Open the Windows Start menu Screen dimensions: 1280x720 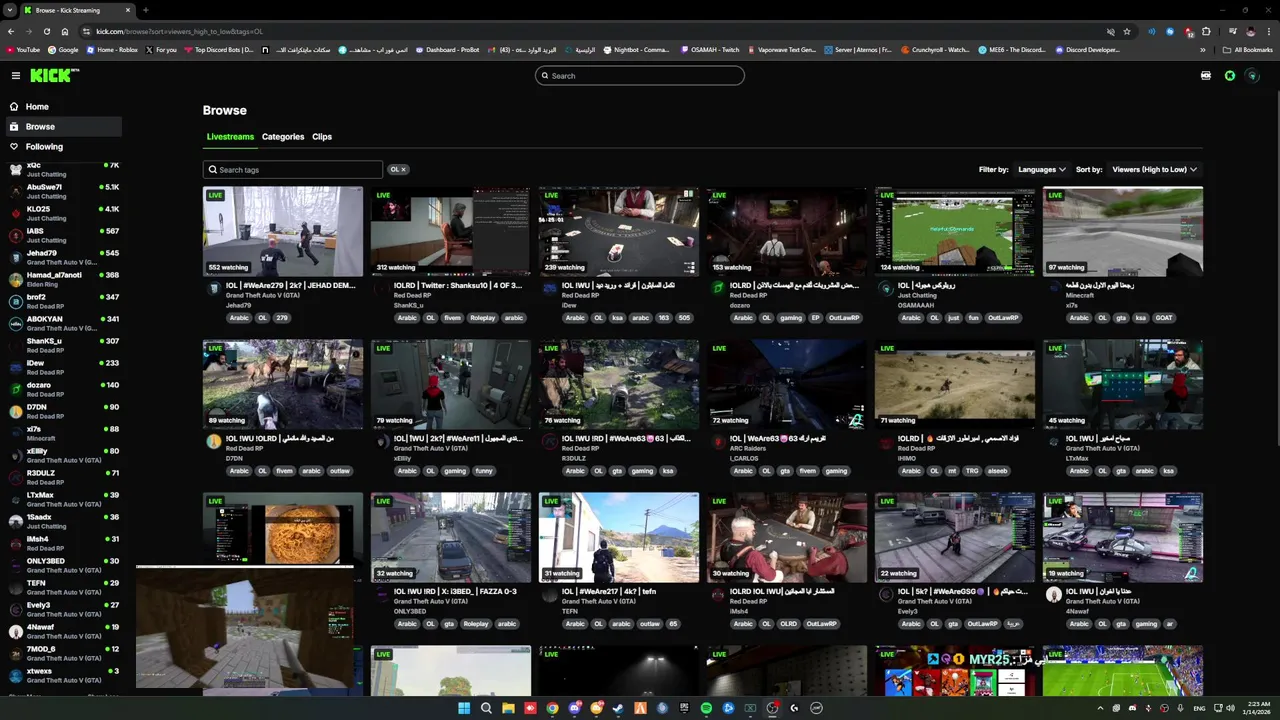coord(464,708)
